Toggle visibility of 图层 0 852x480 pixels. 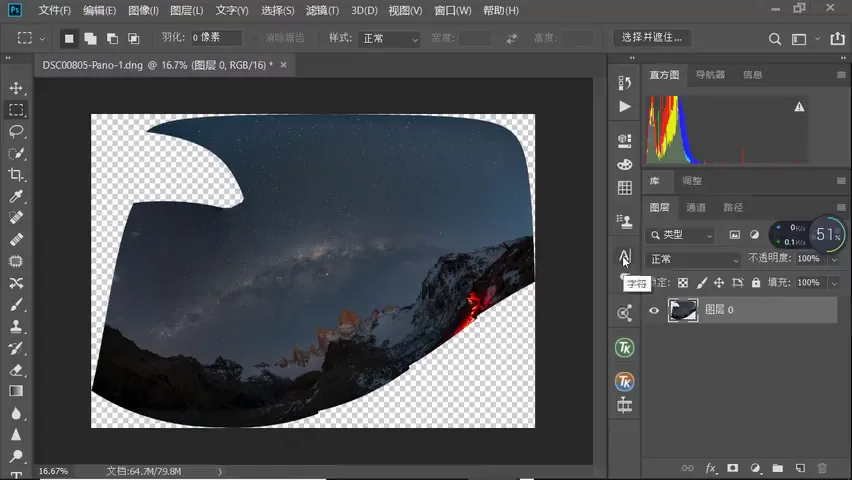pyautogui.click(x=654, y=310)
